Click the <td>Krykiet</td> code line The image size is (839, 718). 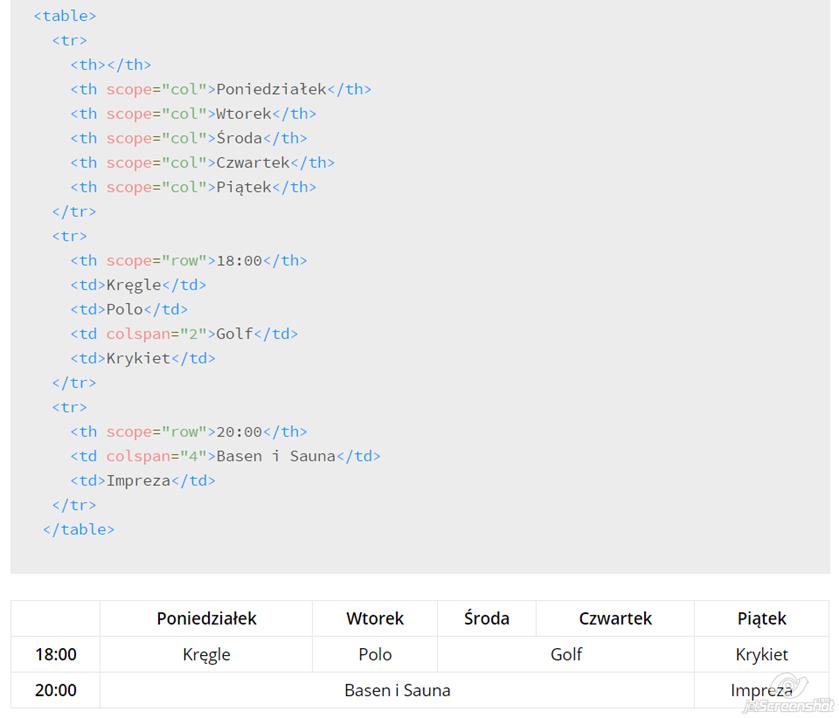coord(143,358)
